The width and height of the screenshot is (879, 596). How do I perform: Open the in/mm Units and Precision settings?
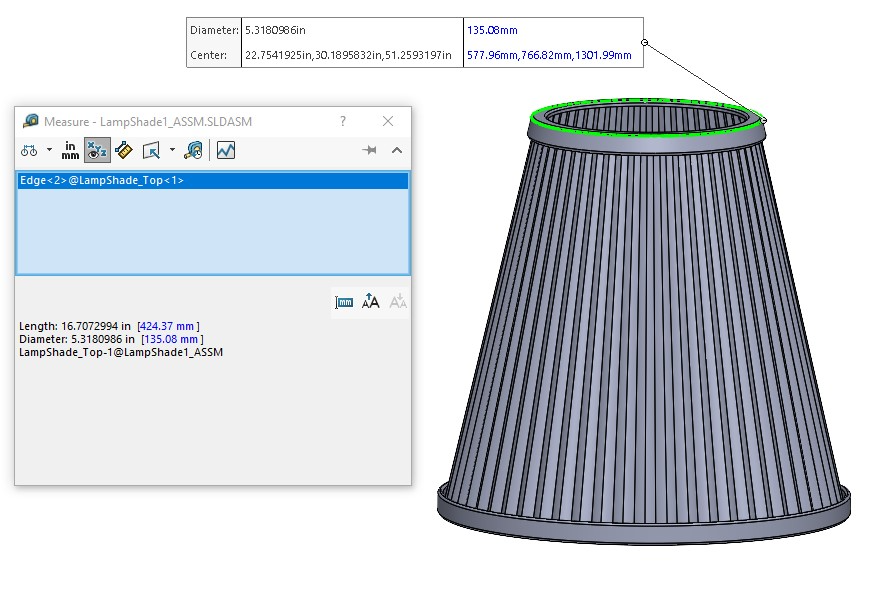(x=70, y=150)
